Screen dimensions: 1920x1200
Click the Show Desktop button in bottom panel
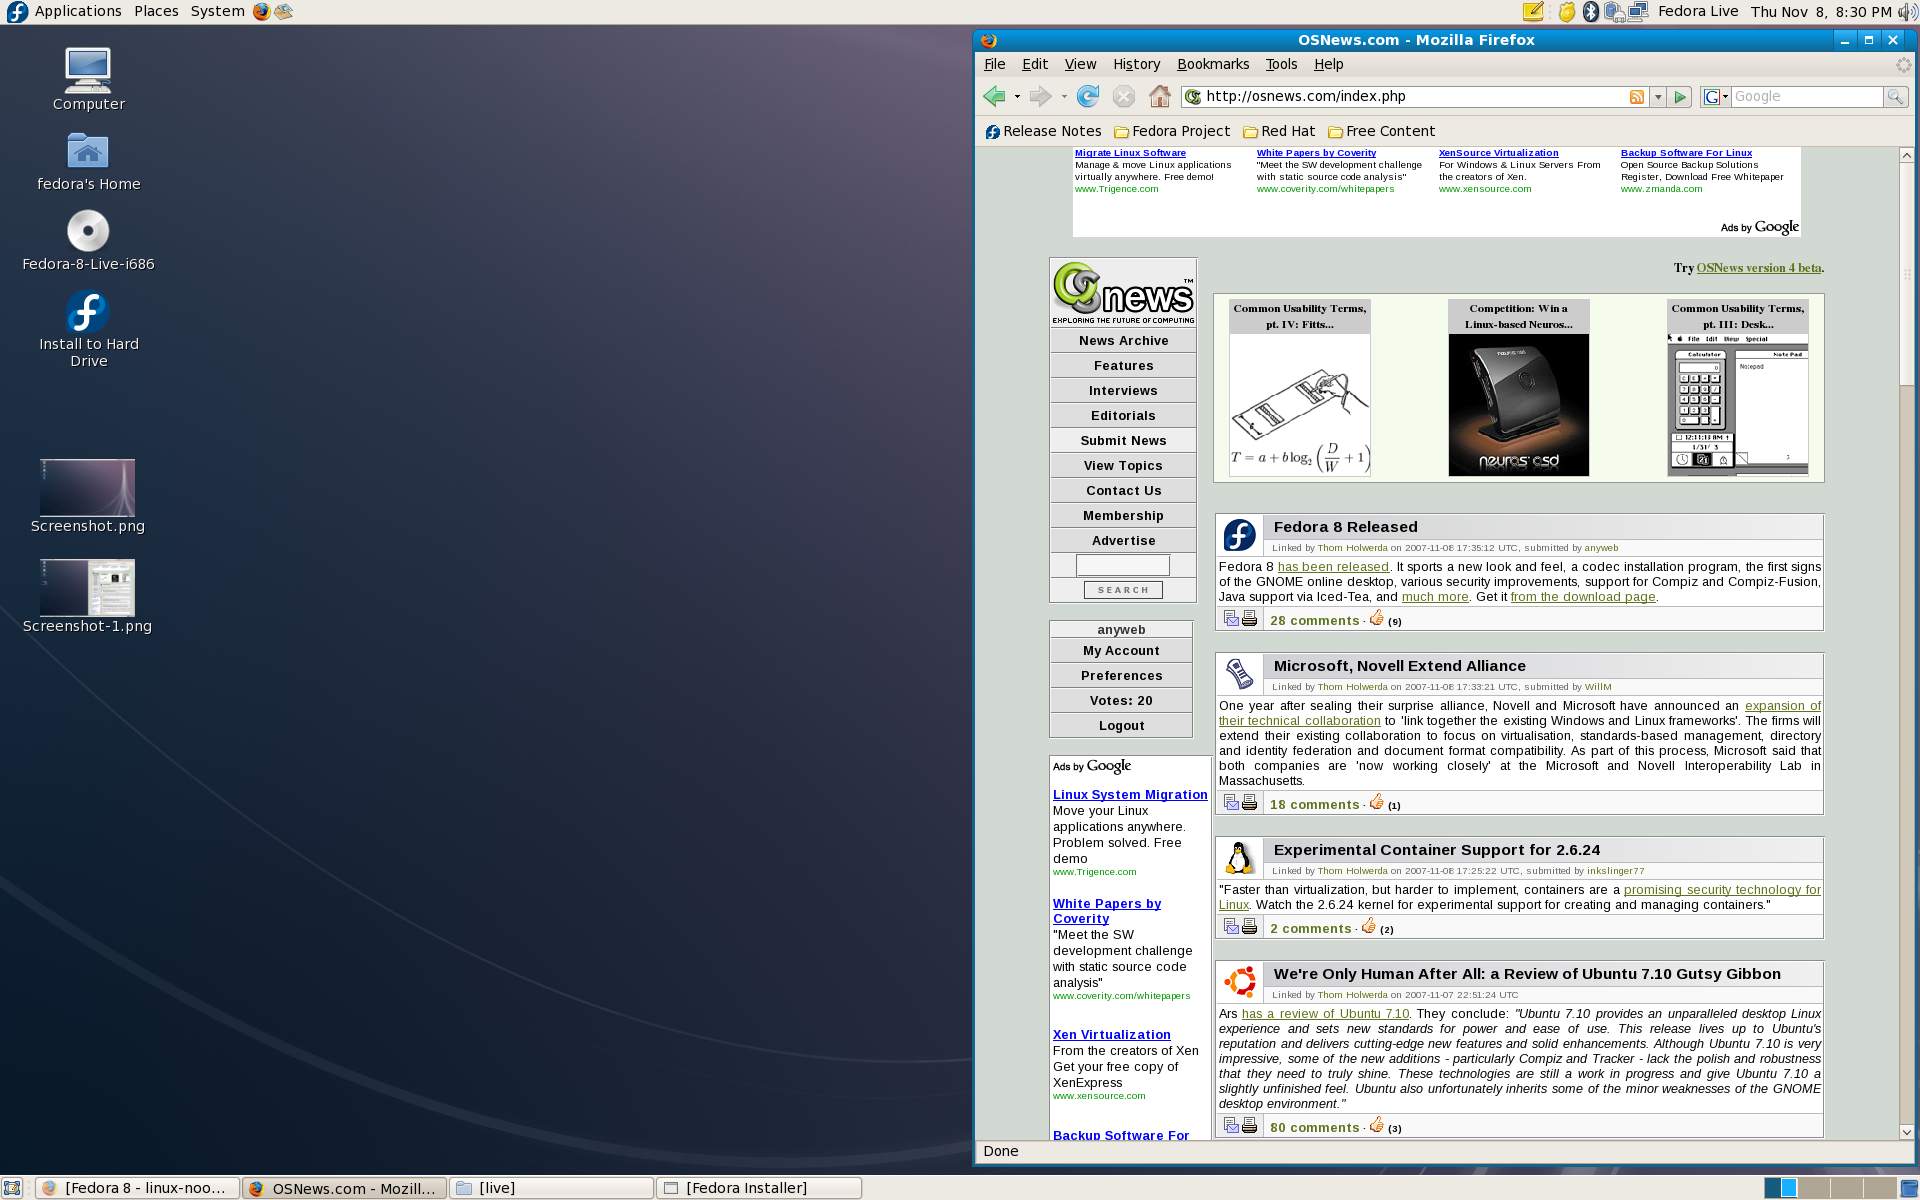click(x=12, y=1188)
